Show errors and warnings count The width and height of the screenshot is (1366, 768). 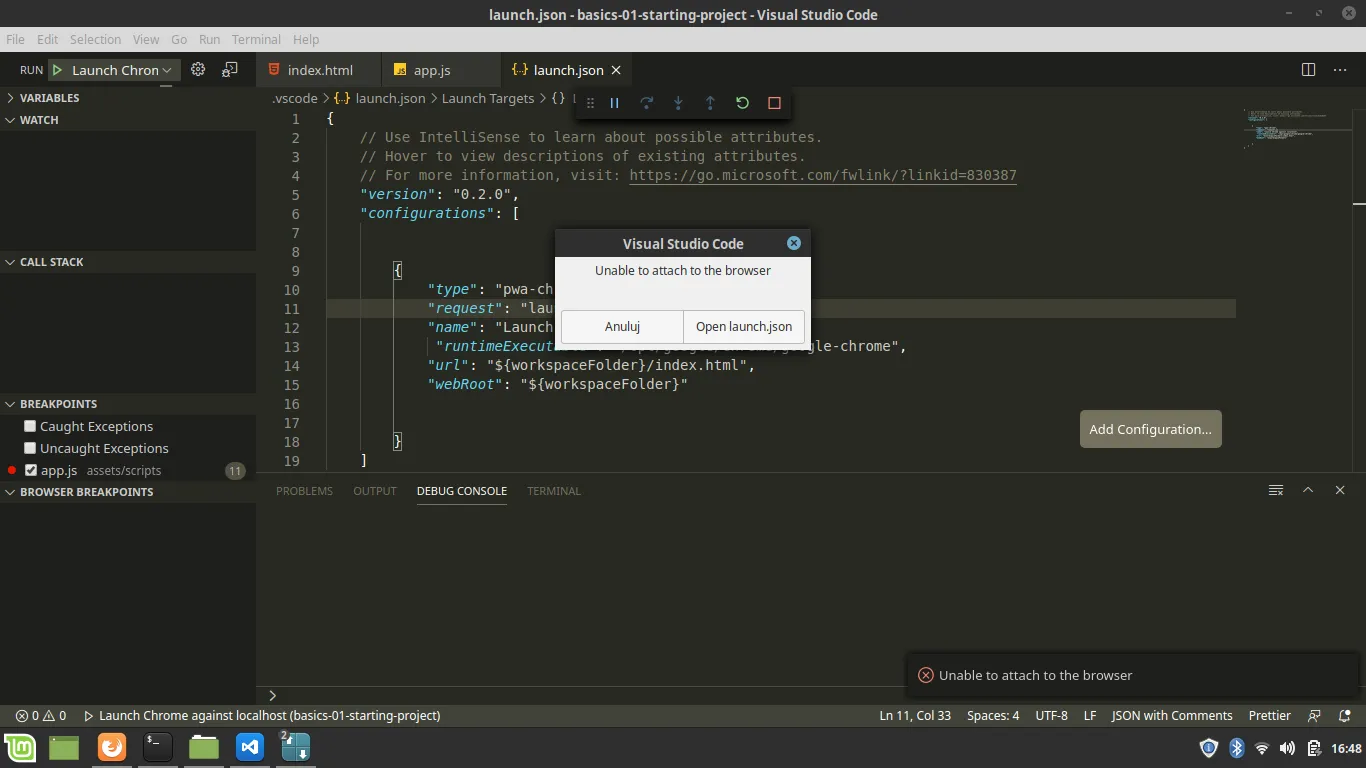[41, 716]
